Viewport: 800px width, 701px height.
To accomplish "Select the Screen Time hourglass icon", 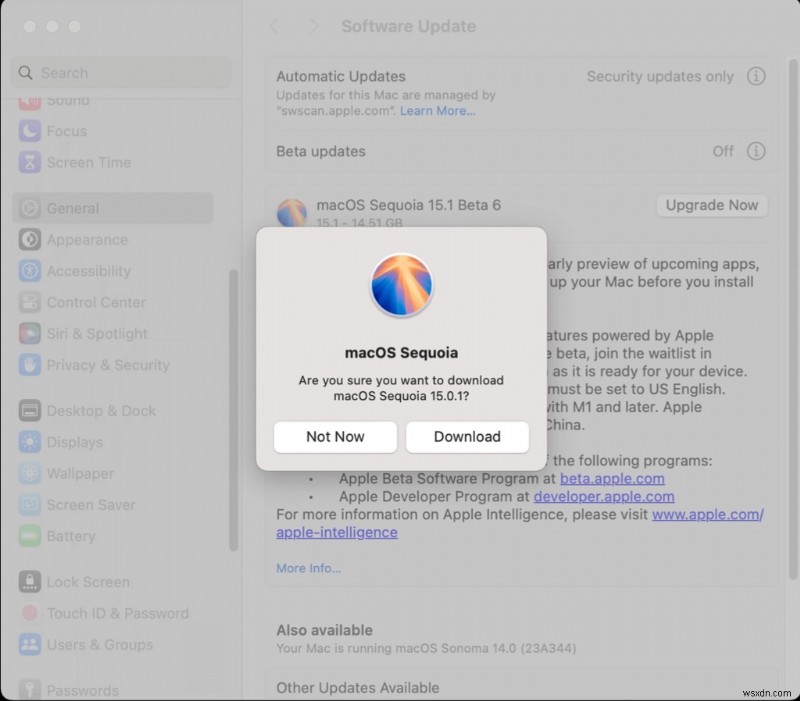I will tap(30, 162).
